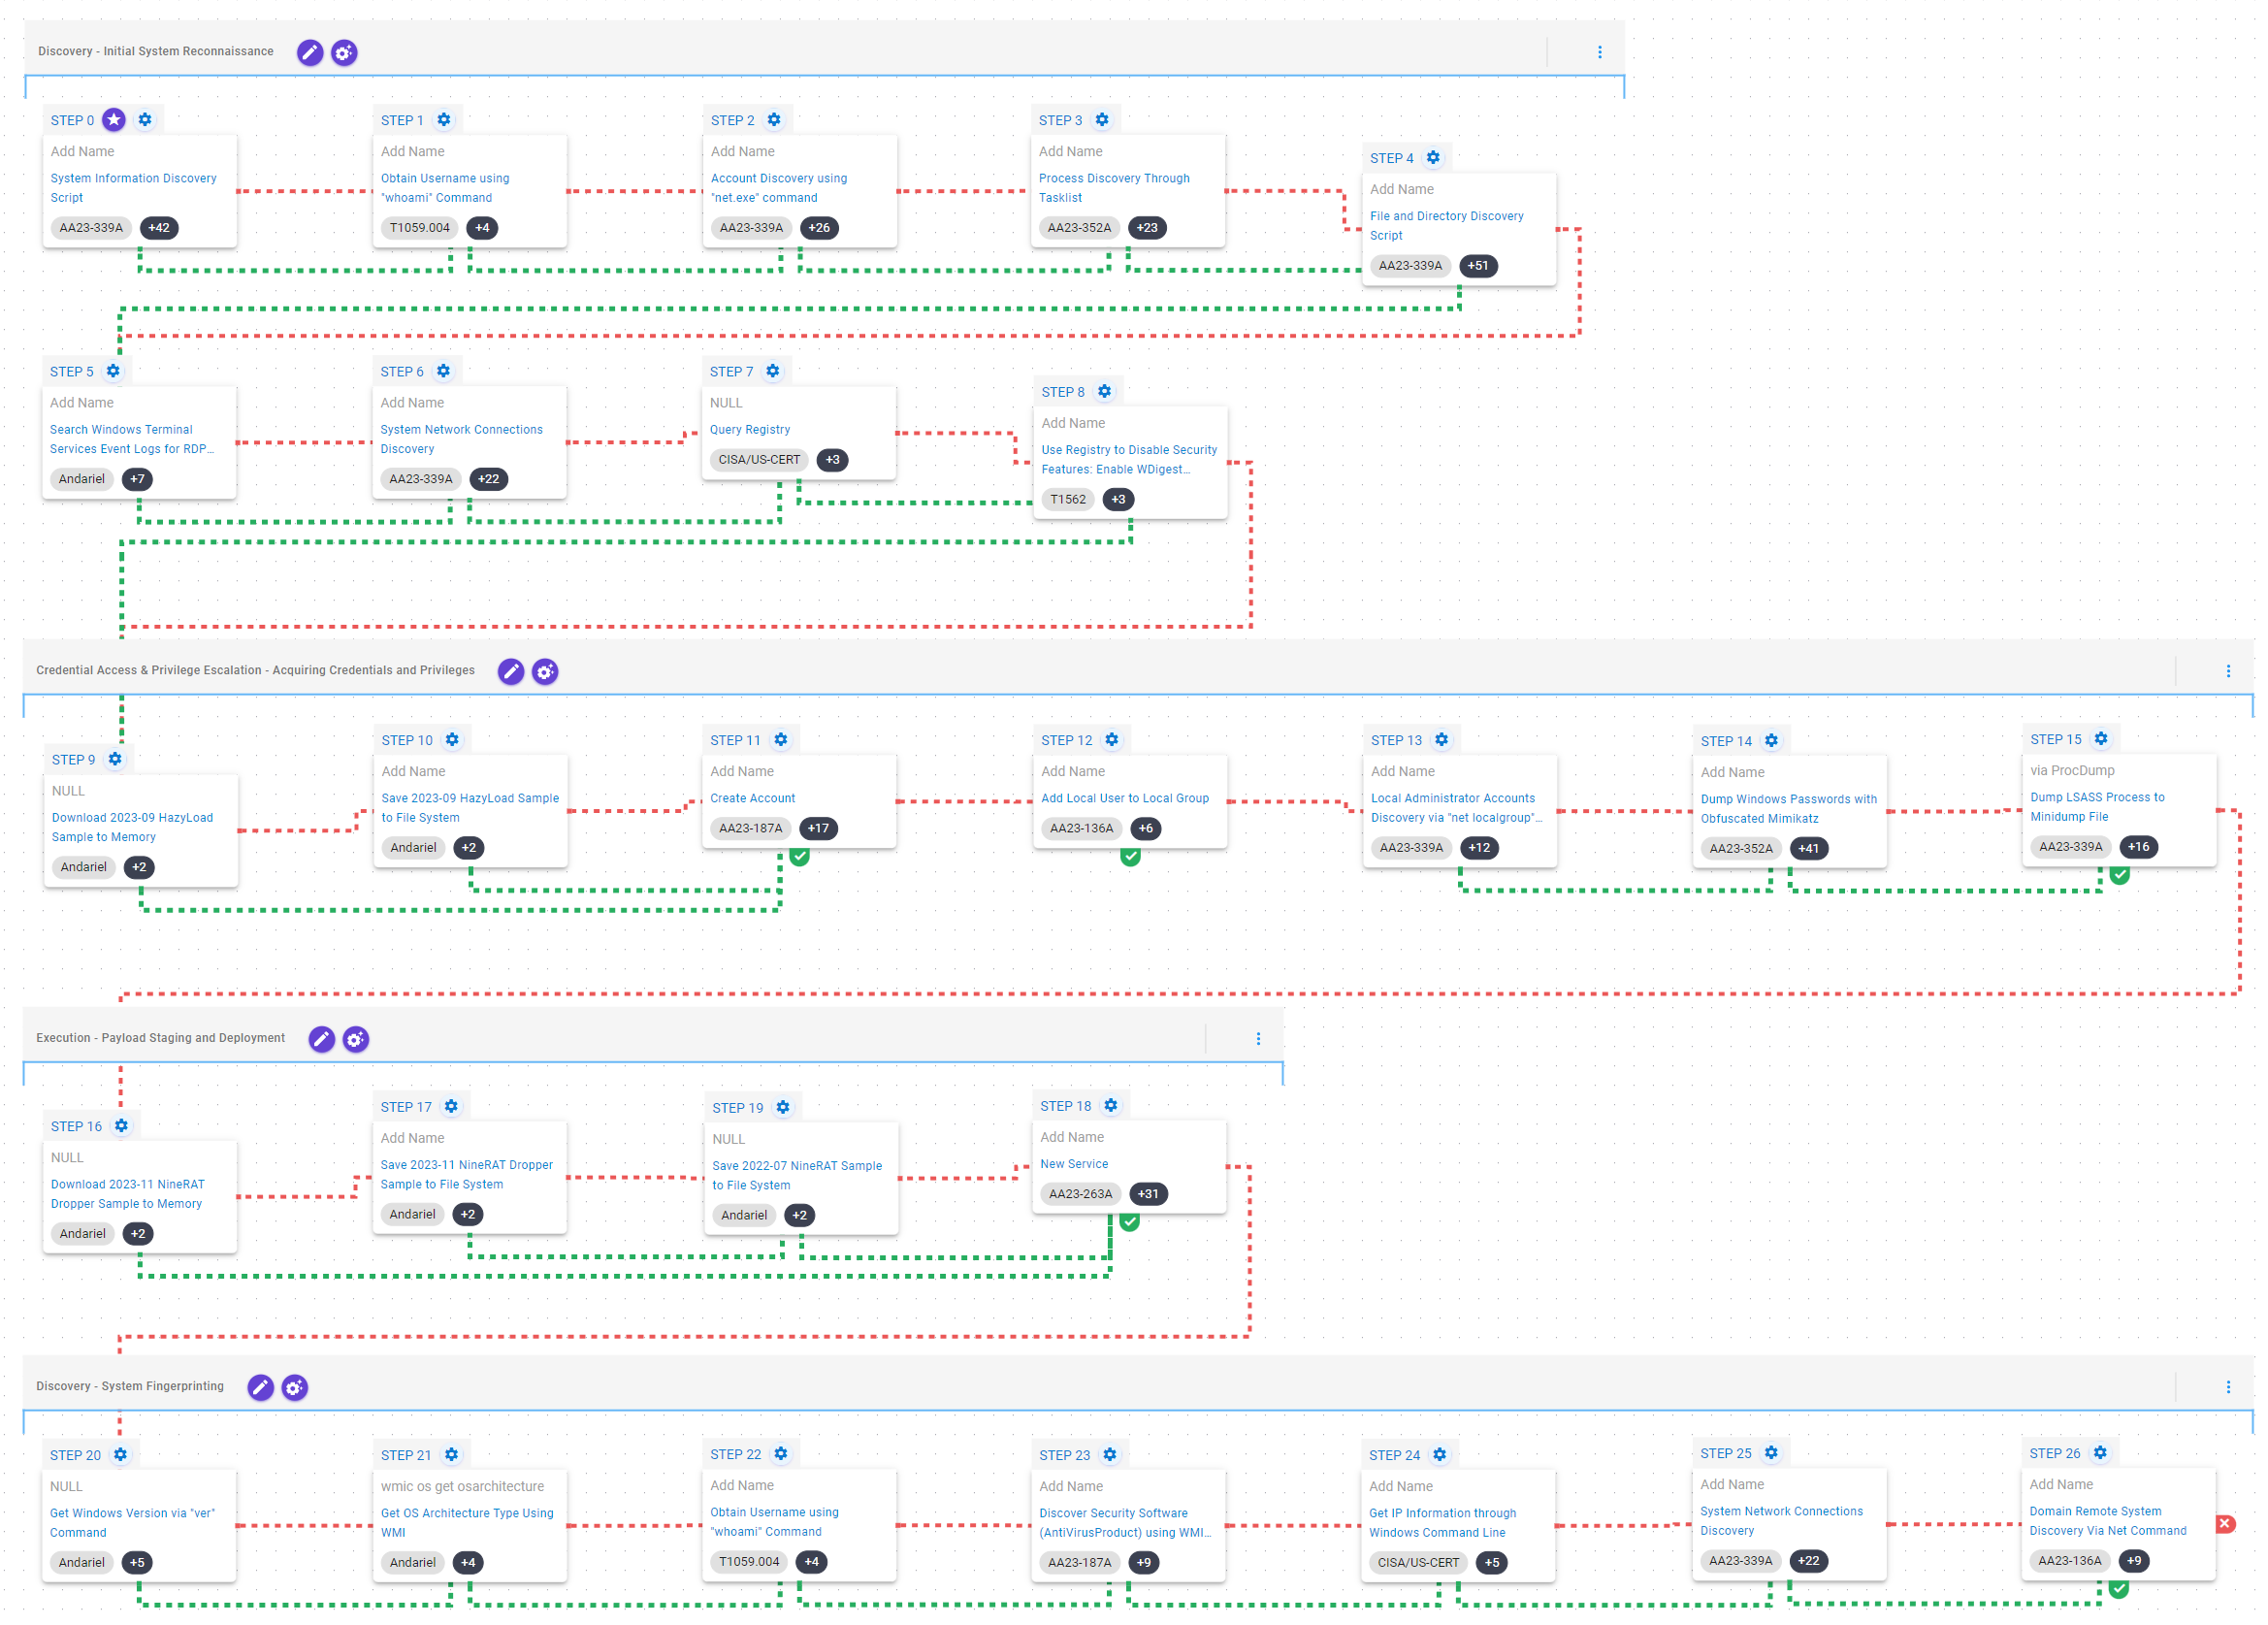Select the STEP 7 label
Image resolution: width=2268 pixels, height=1625 pixels.
pyautogui.click(x=731, y=371)
